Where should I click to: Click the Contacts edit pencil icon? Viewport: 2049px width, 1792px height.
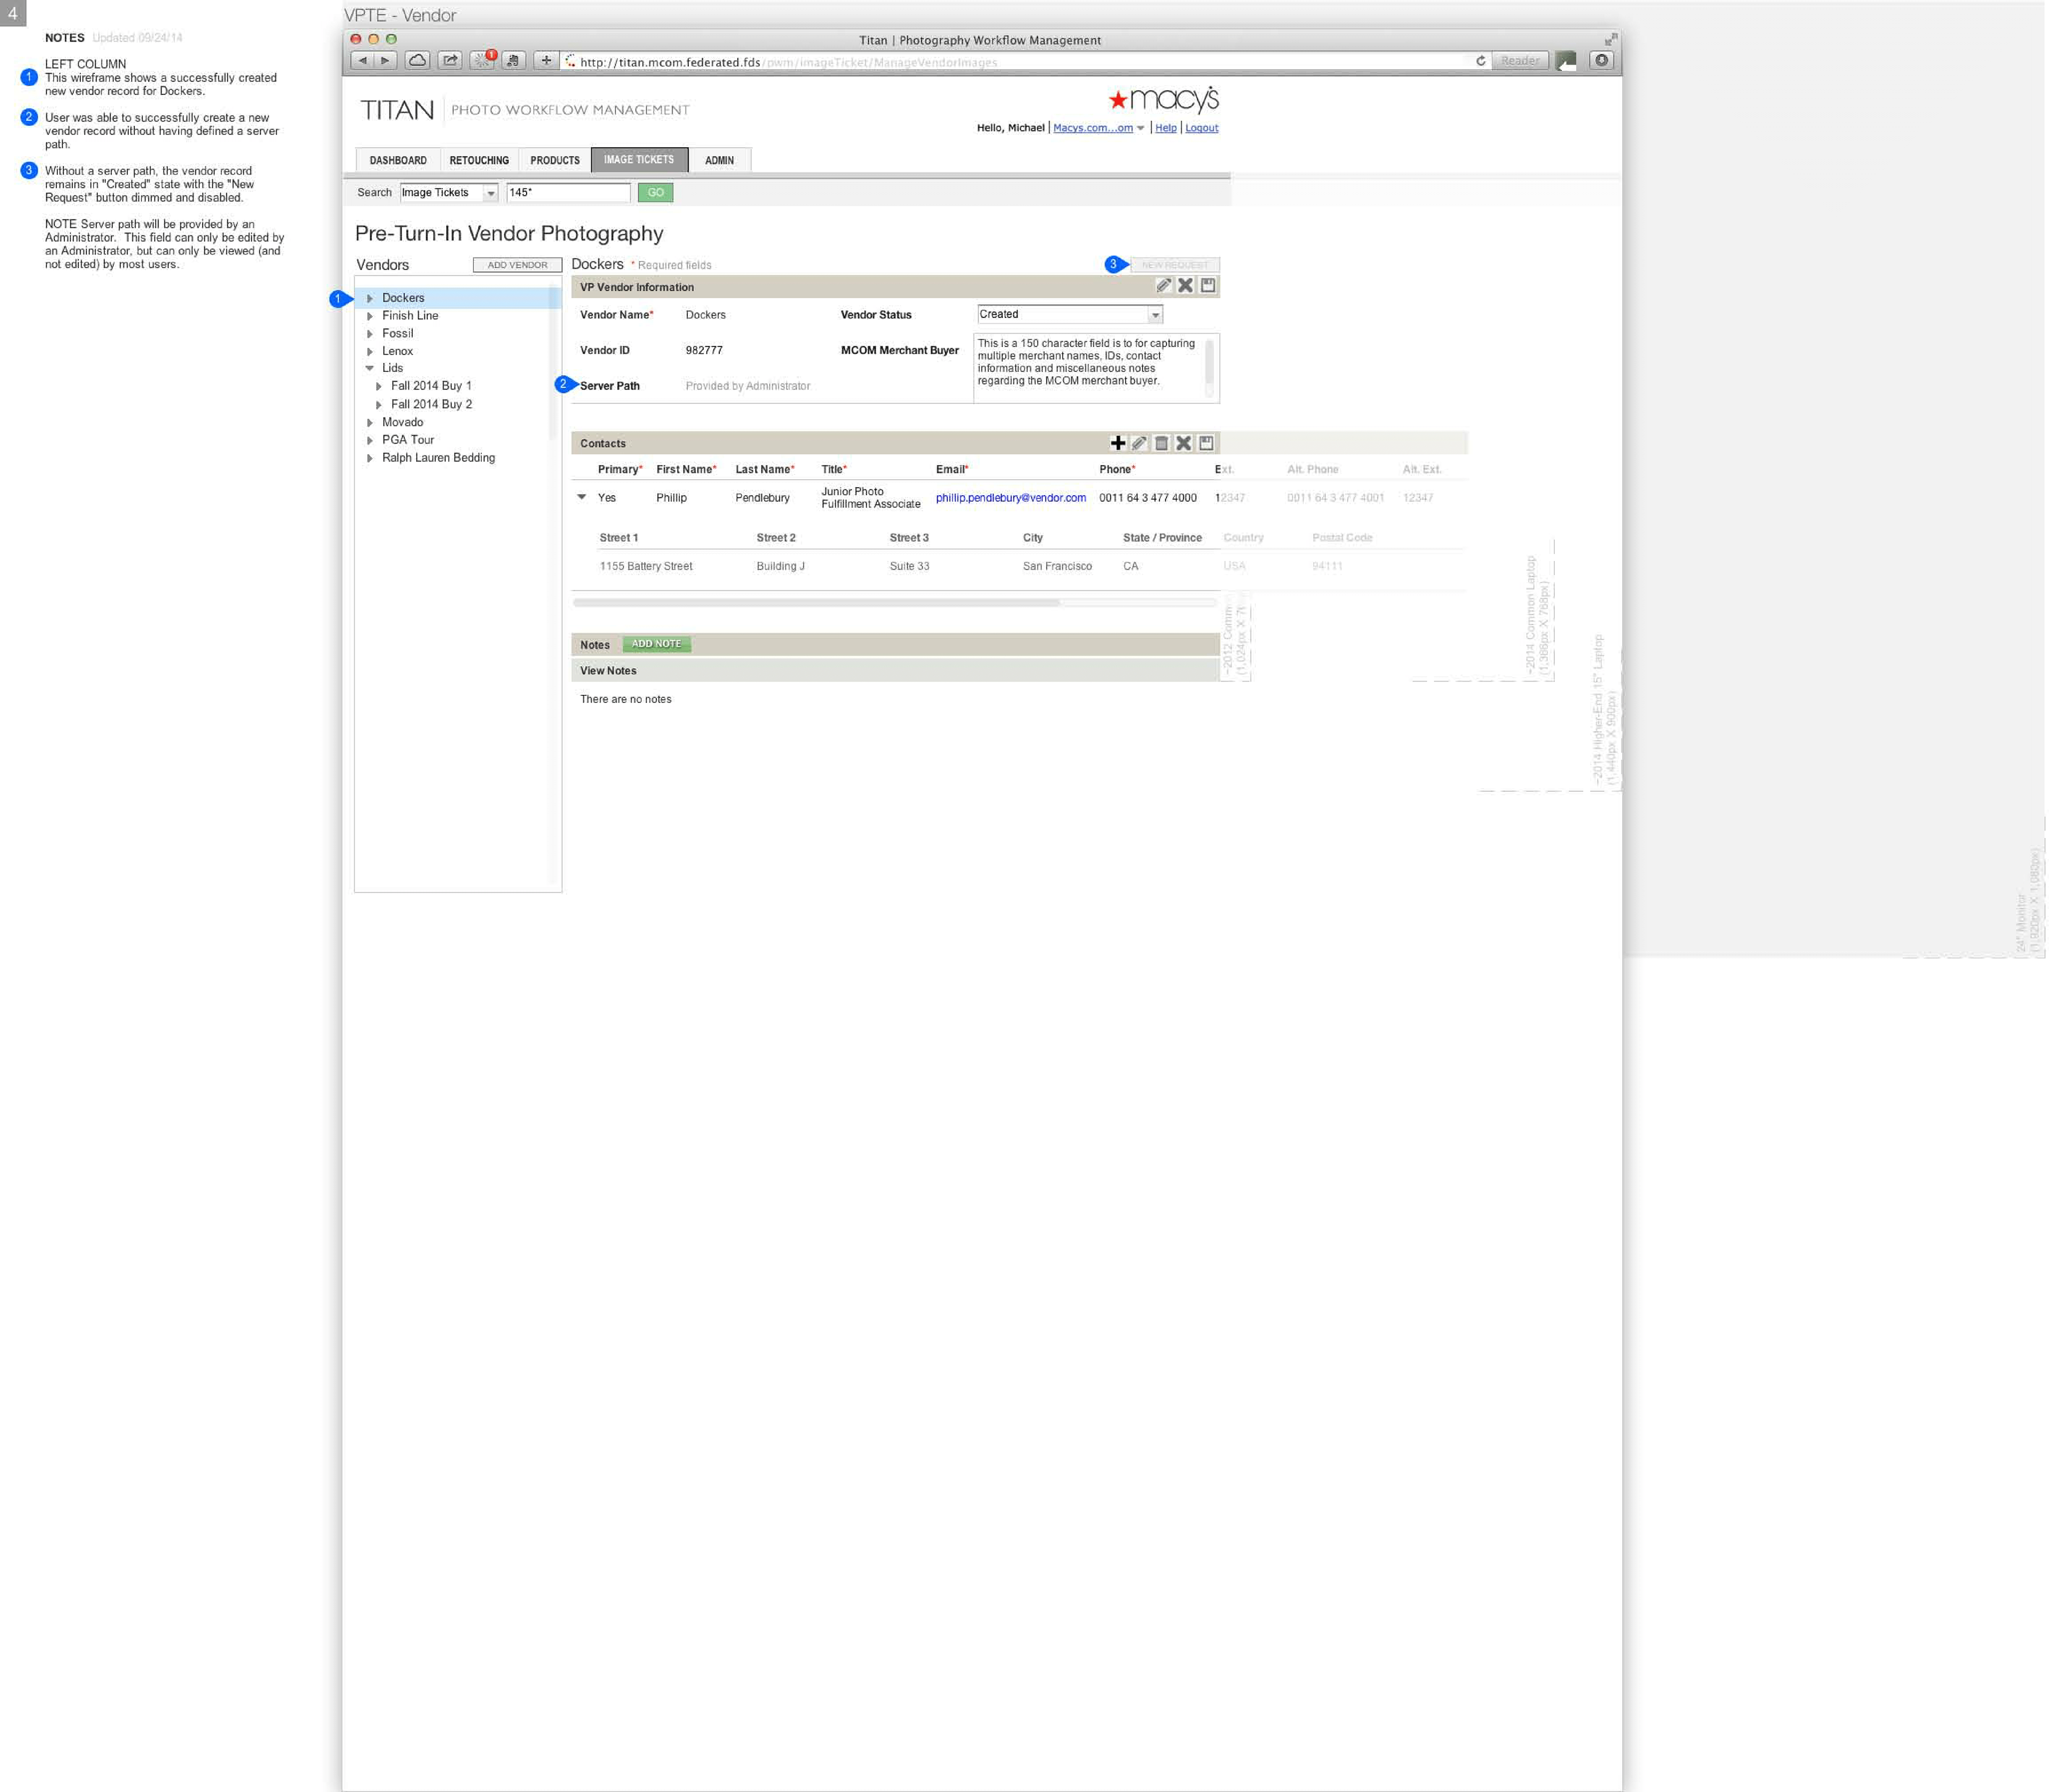[1140, 443]
